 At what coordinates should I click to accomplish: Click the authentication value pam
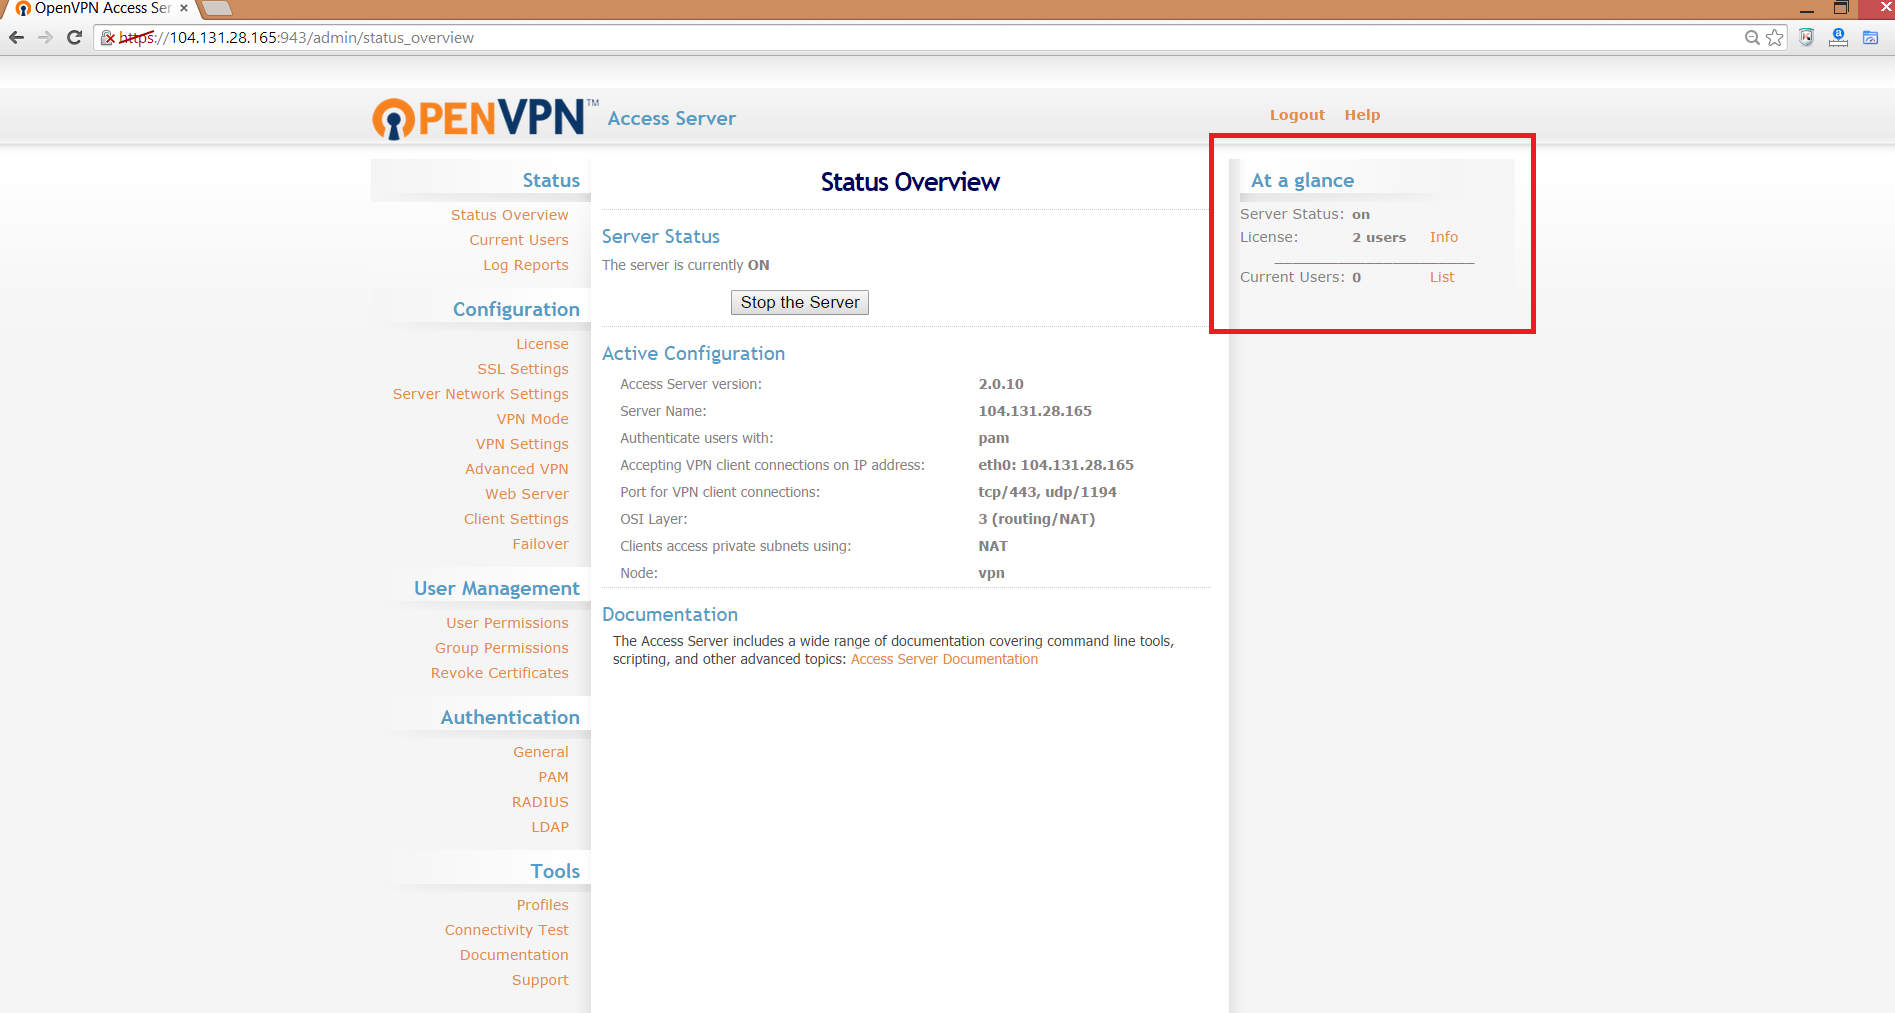[x=994, y=438]
